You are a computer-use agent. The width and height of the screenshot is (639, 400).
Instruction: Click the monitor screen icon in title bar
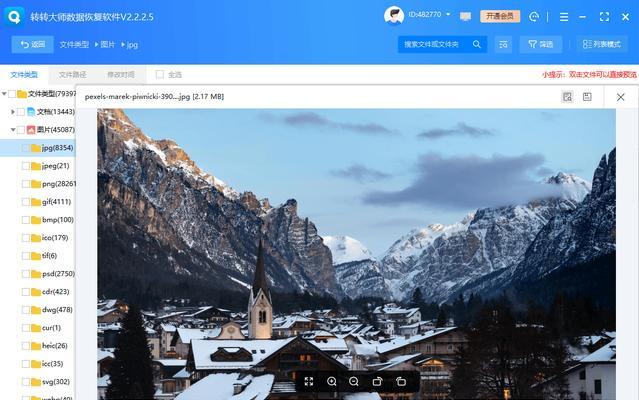click(465, 16)
